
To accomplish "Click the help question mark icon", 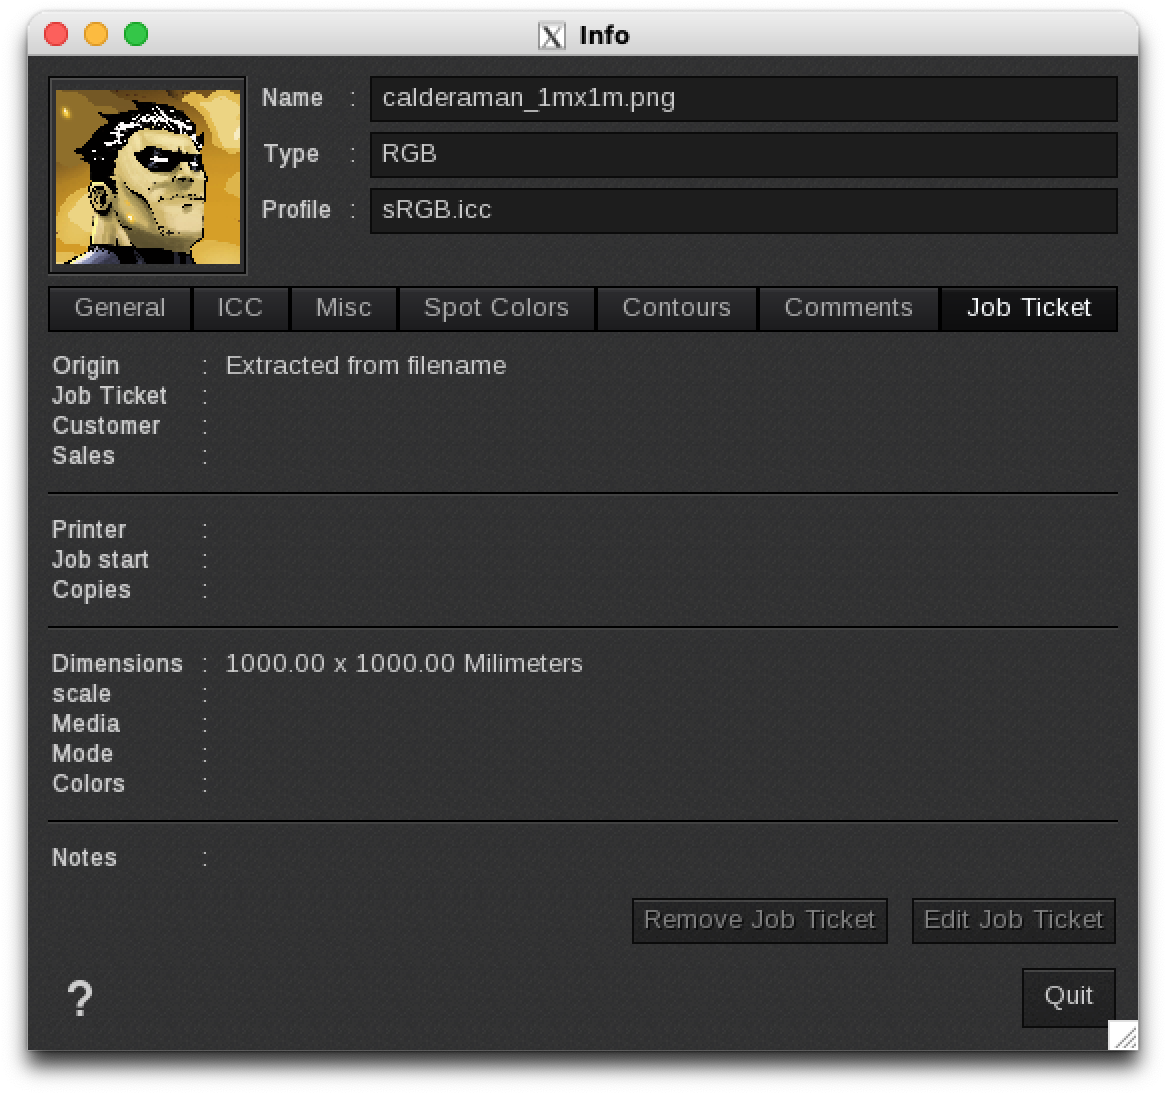I will pos(80,998).
